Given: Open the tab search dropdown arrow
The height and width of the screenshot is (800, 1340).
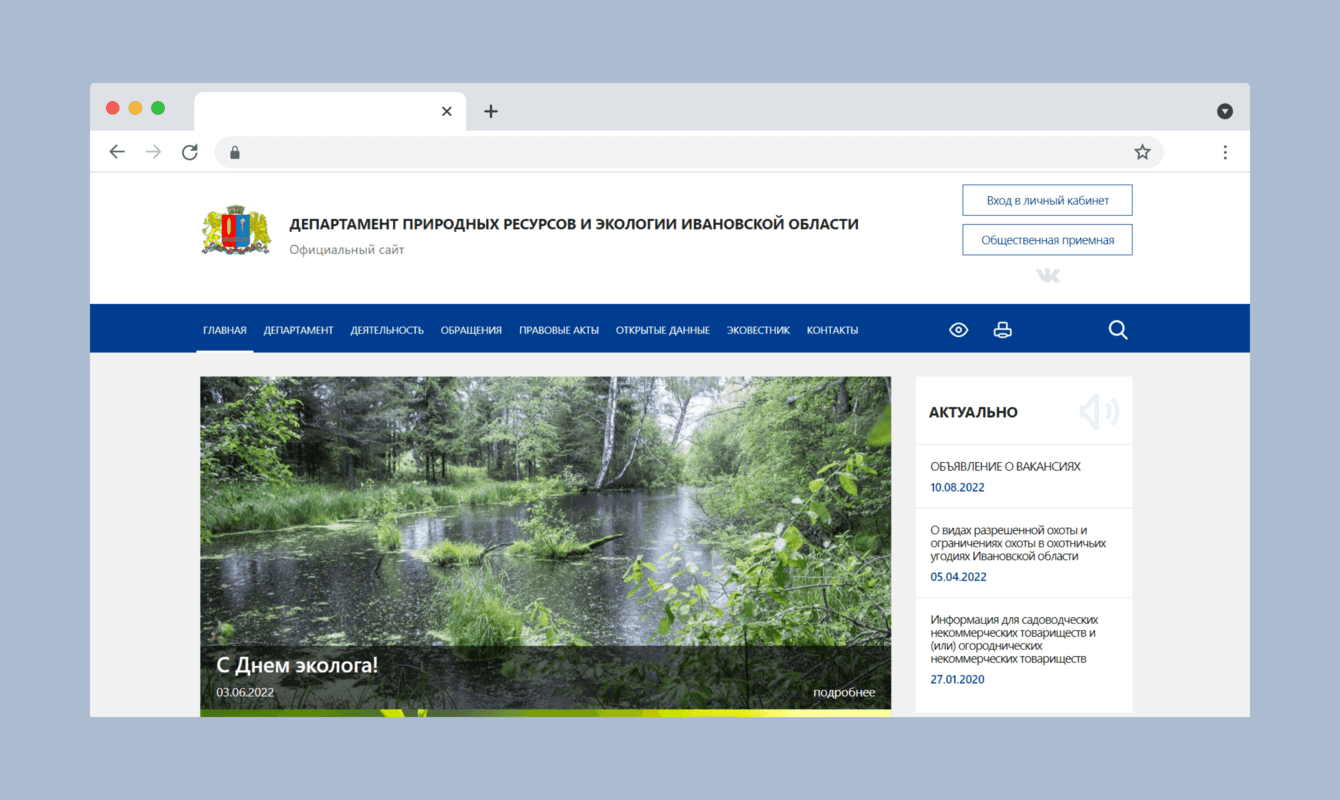Looking at the screenshot, I should click(1225, 111).
